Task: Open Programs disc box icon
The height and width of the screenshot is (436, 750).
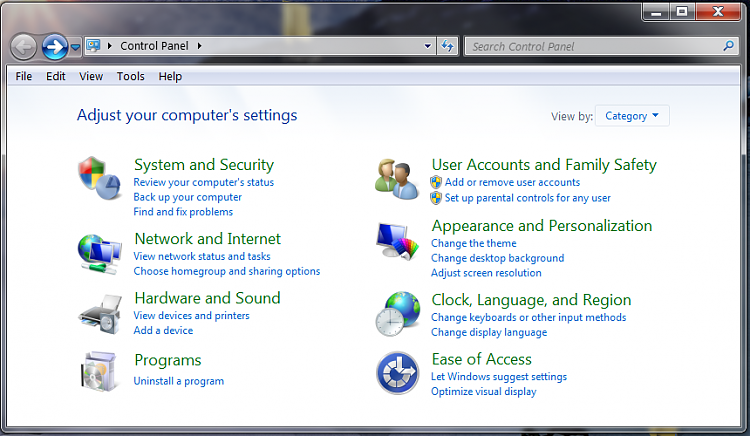Action: (x=99, y=372)
